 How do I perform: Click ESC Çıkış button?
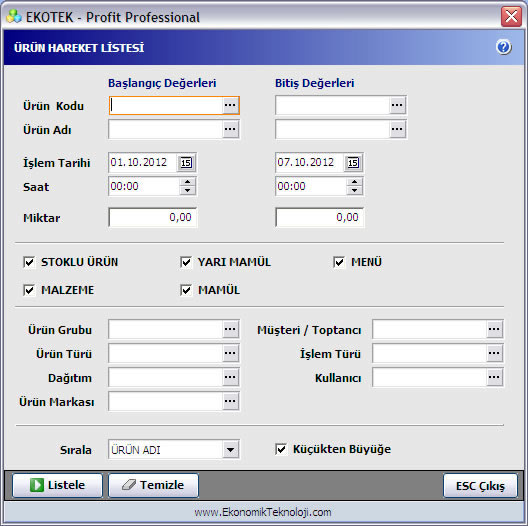(x=480, y=486)
